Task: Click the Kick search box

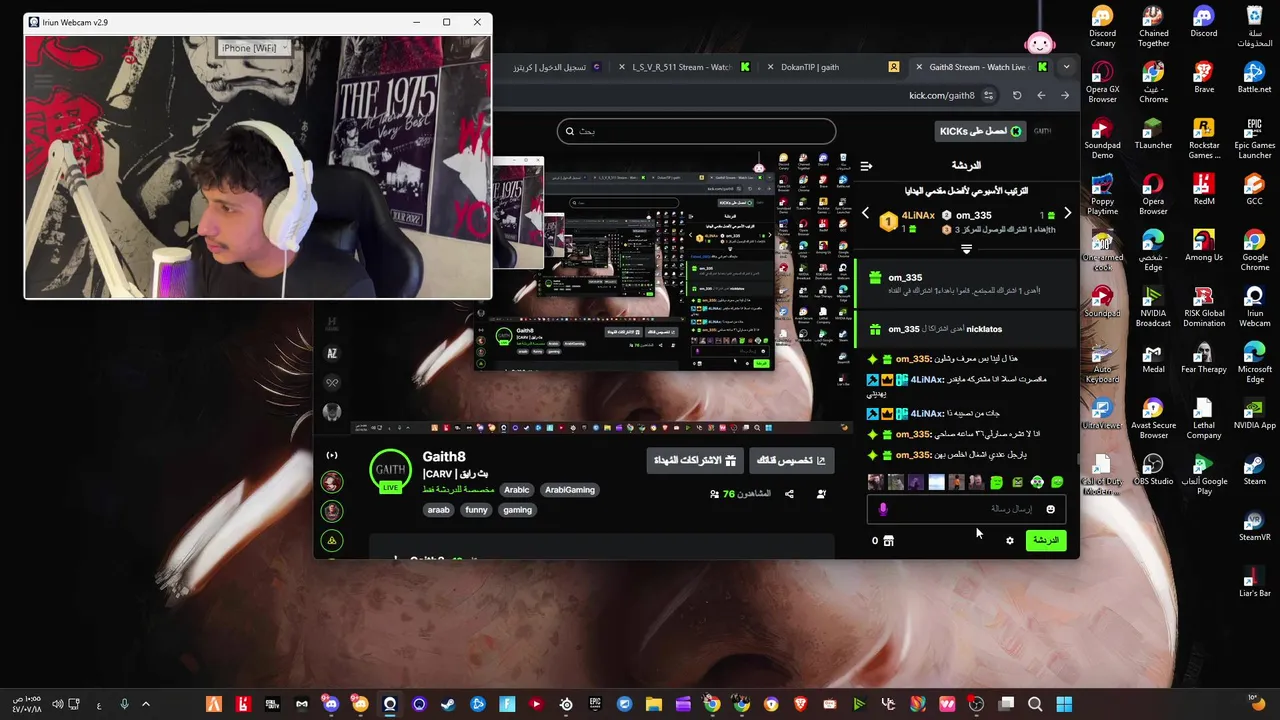Action: tap(697, 131)
